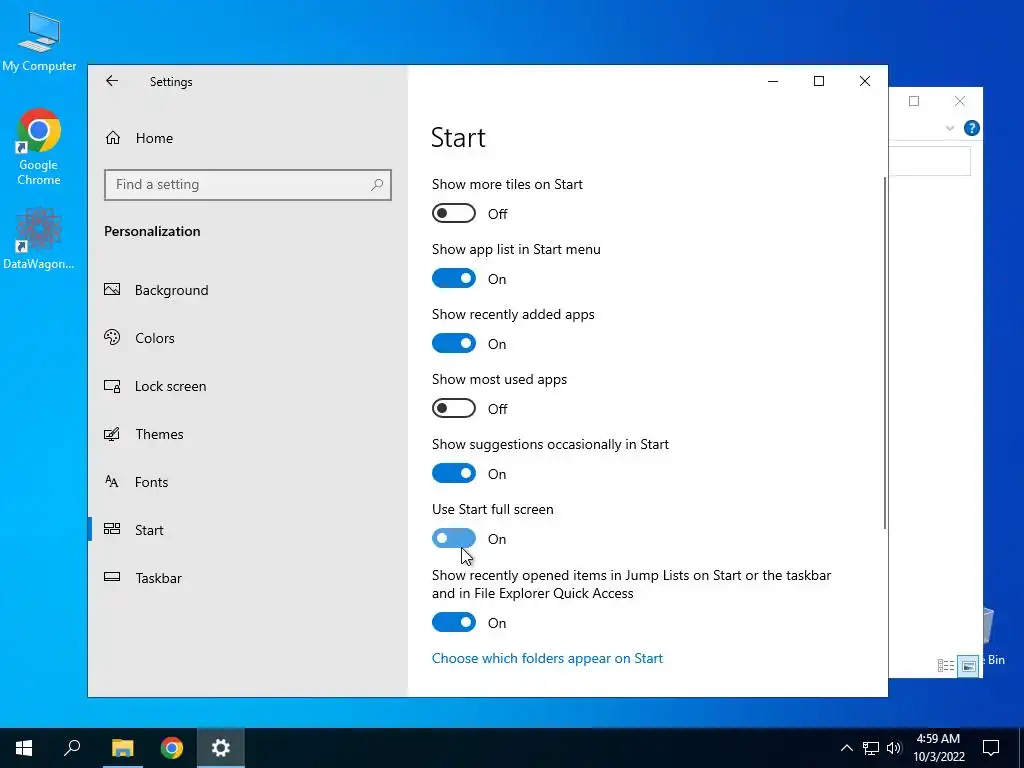
Task: Toggle Show app list in Start menu
Action: point(454,279)
